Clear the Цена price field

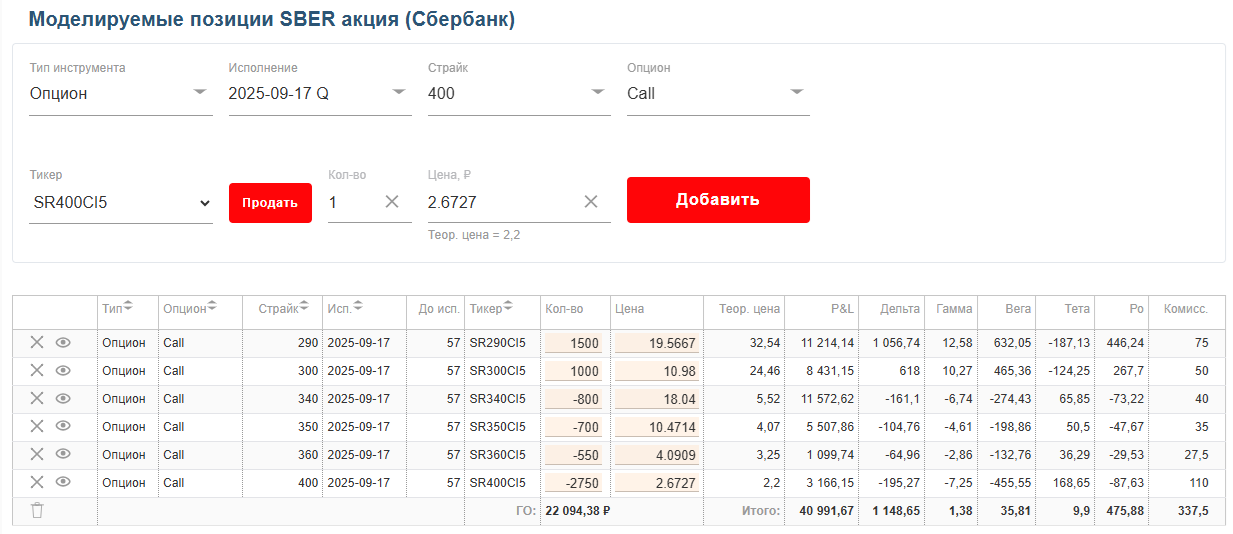[x=591, y=202]
